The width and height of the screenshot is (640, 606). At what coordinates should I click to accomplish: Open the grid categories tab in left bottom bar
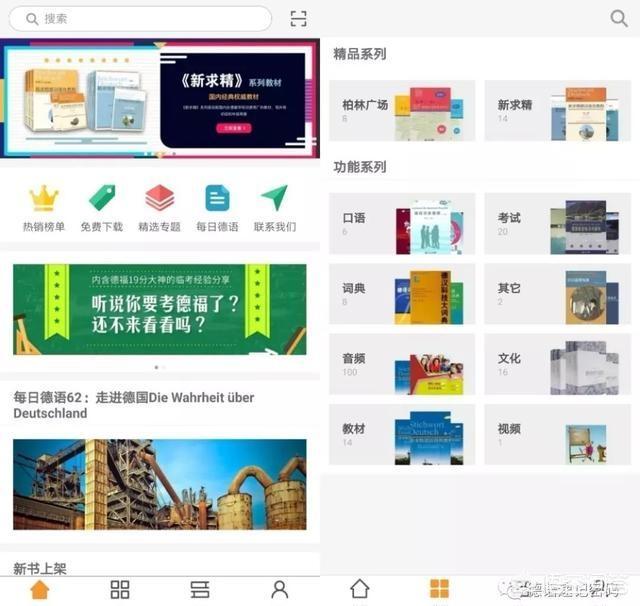coord(120,589)
